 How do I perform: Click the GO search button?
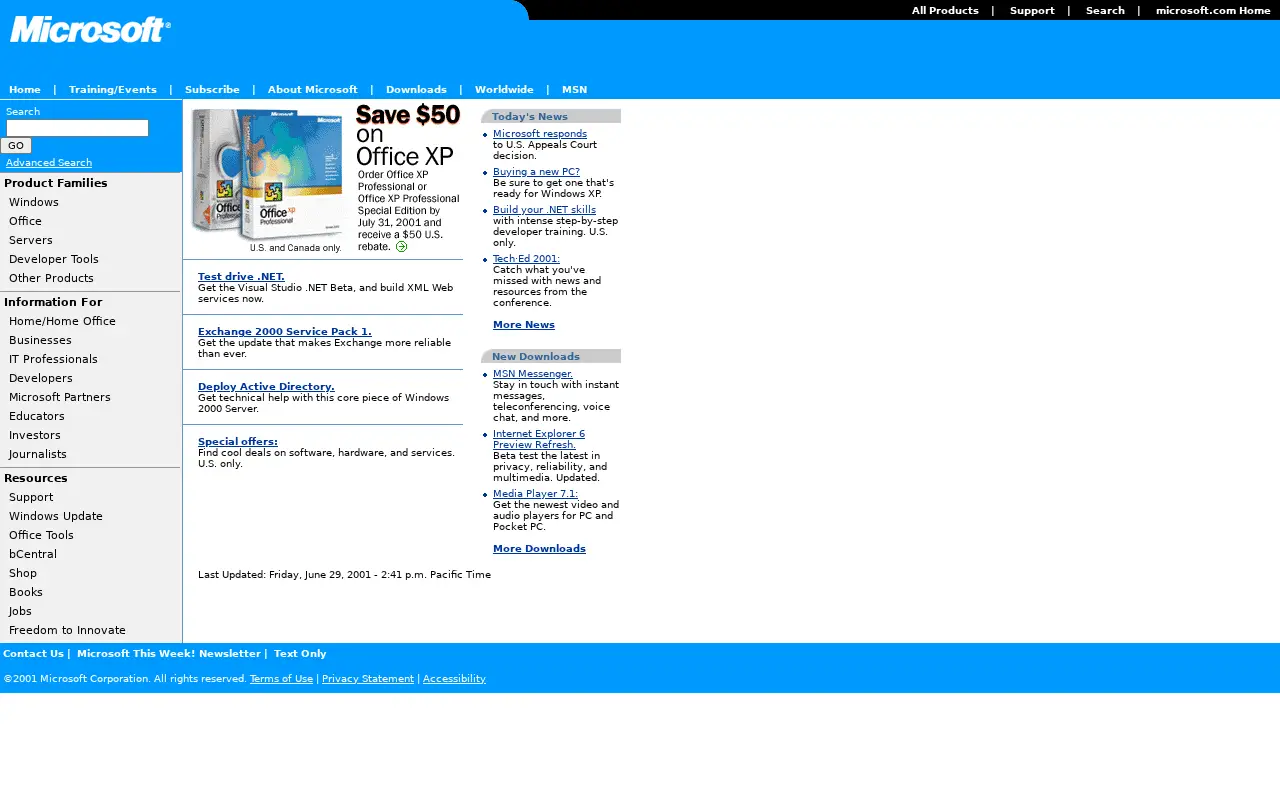16,146
